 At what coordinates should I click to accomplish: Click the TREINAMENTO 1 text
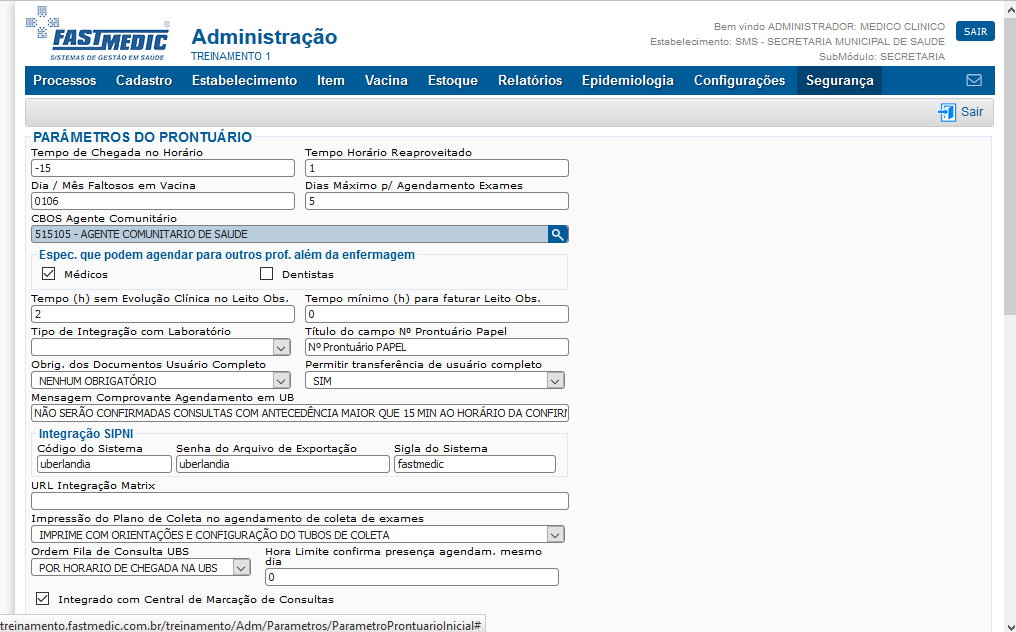coord(231,56)
